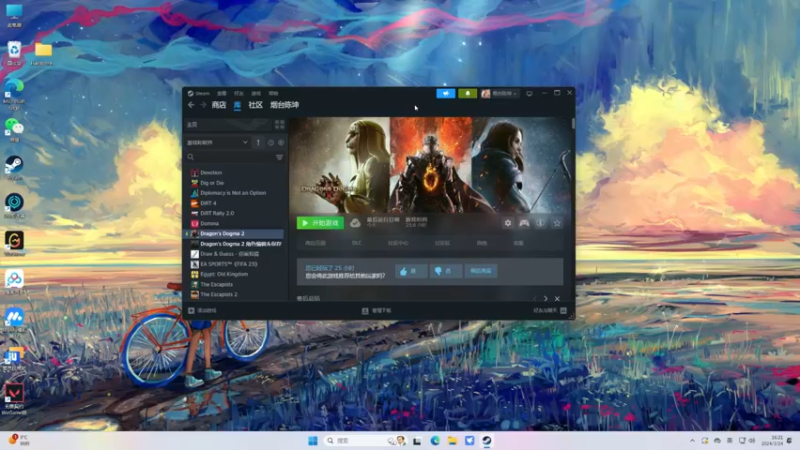Switch to the Store (商店) tab
The width and height of the screenshot is (800, 450).
219,105
